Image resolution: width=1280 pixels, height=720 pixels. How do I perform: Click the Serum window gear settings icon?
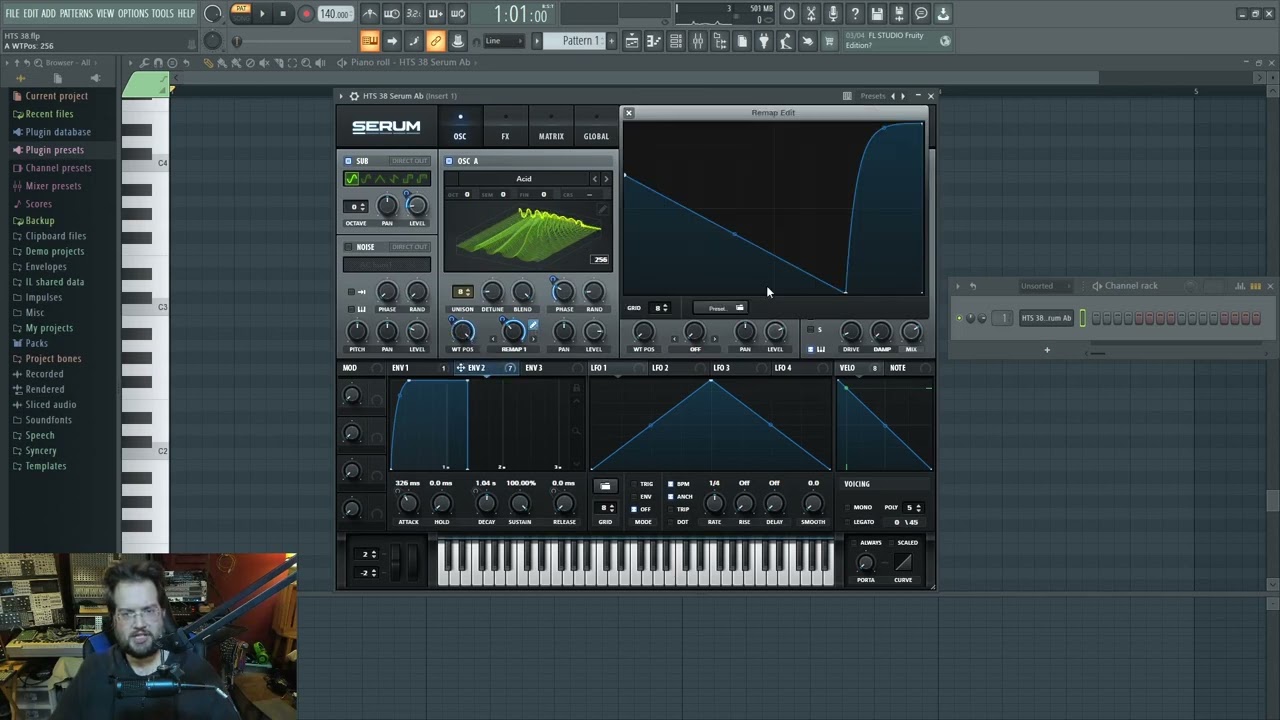tap(354, 96)
